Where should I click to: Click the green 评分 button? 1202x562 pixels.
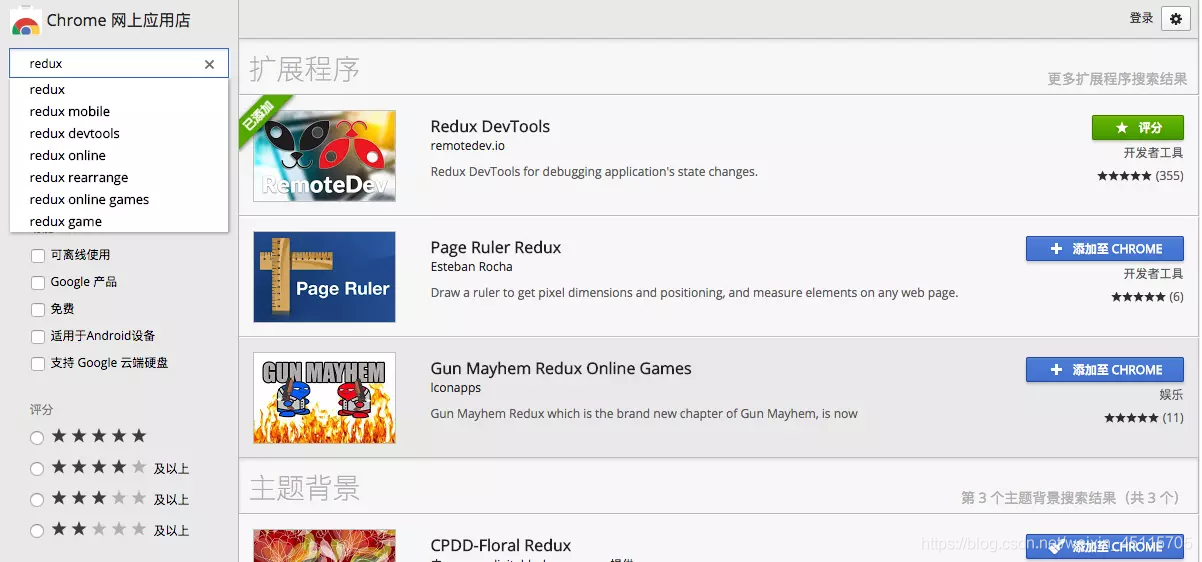pyautogui.click(x=1138, y=127)
